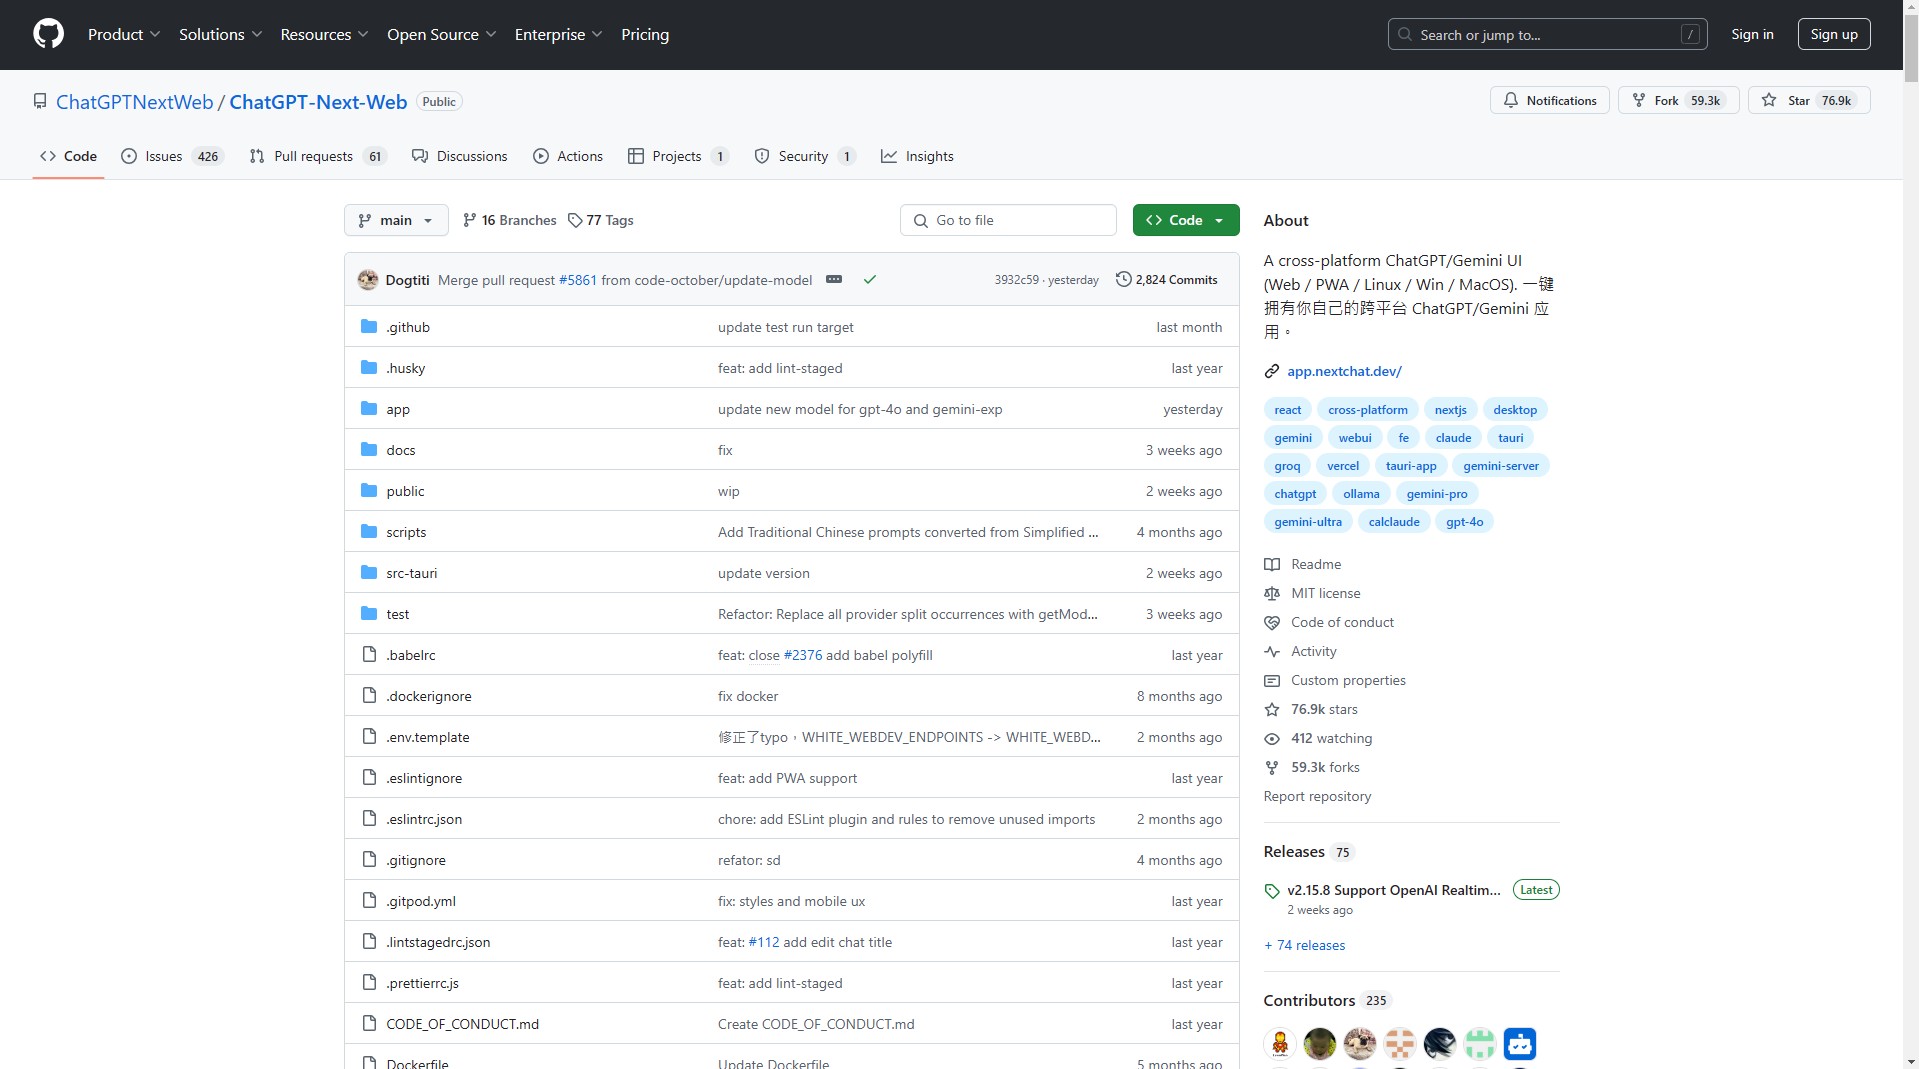Open the + 74 releases link
The width and height of the screenshot is (1919, 1069).
(1304, 945)
